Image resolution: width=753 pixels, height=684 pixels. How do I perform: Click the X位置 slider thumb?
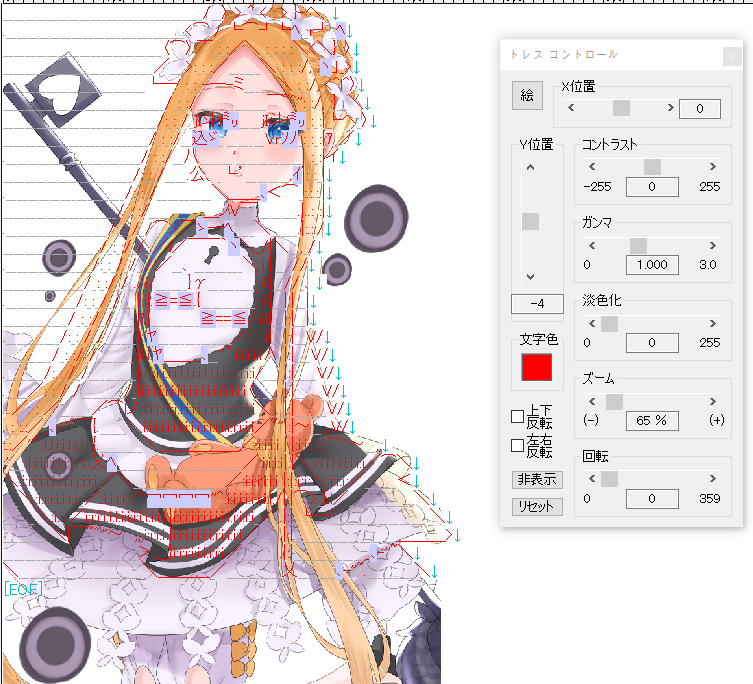coord(621,108)
